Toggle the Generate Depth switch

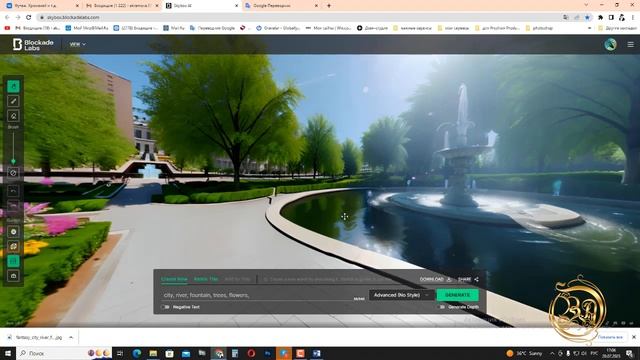(x=441, y=307)
